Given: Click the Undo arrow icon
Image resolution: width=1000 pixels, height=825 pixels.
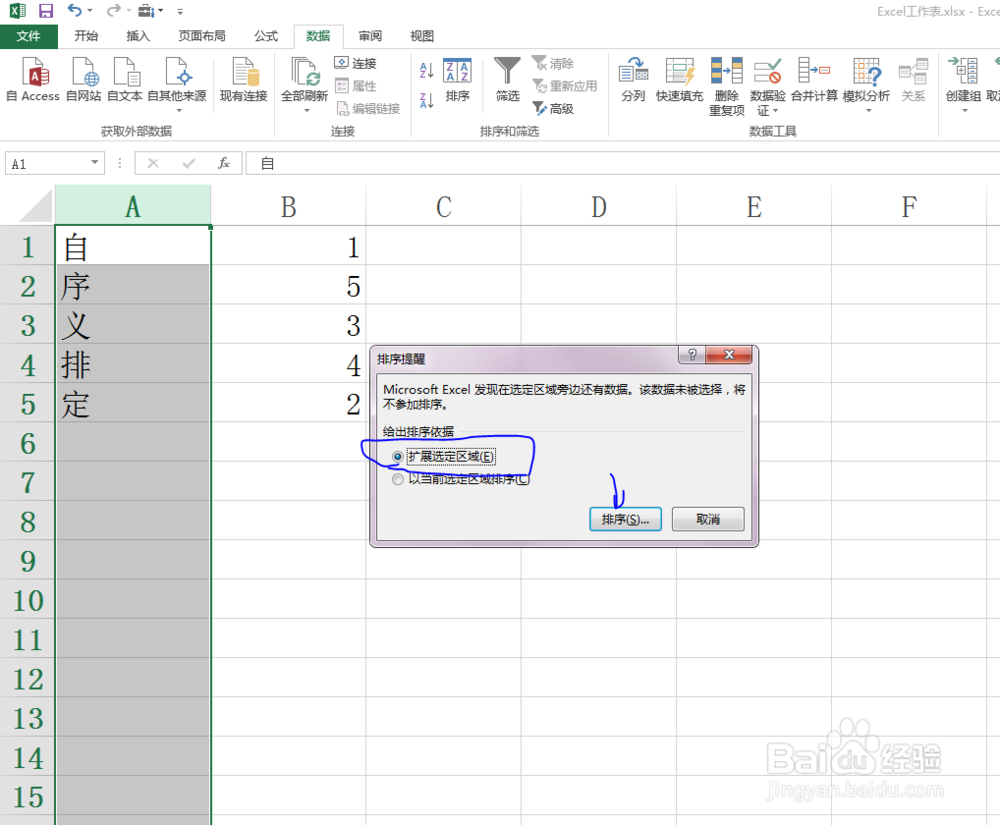Looking at the screenshot, I should pos(75,10).
